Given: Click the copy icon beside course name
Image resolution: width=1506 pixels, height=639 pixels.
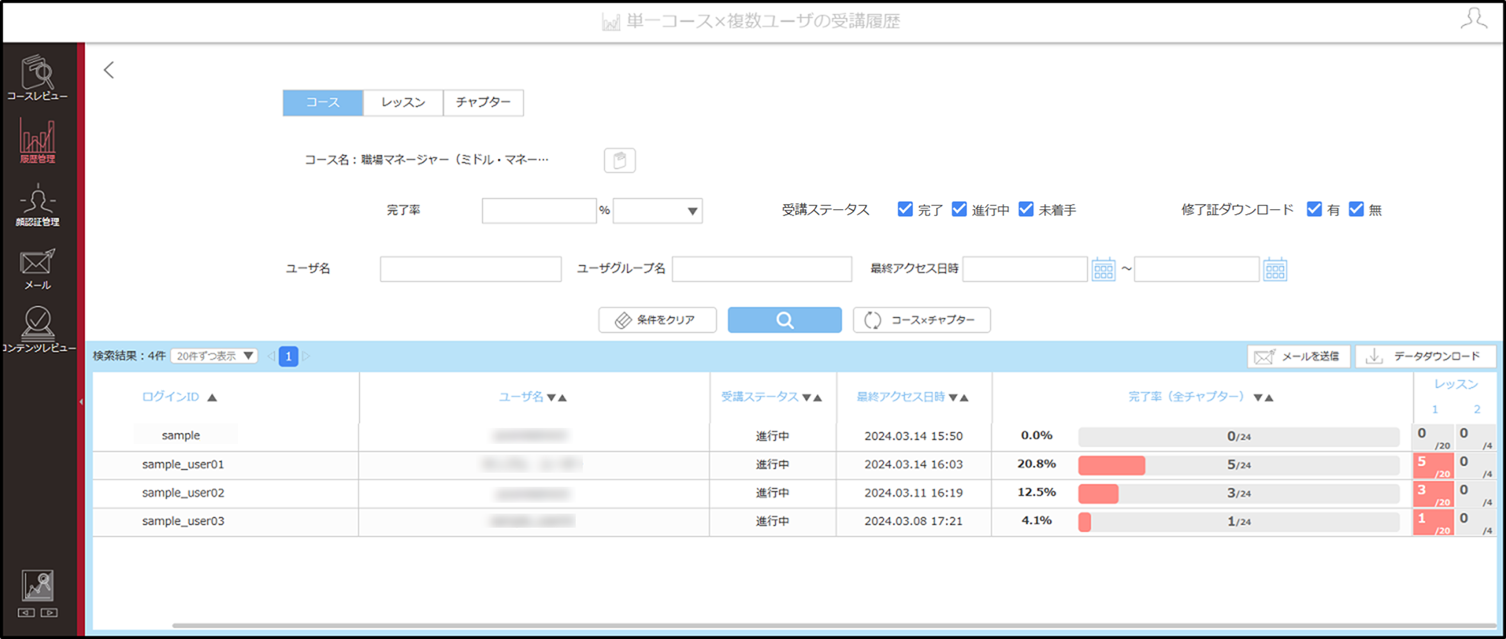Looking at the screenshot, I should pyautogui.click(x=620, y=160).
